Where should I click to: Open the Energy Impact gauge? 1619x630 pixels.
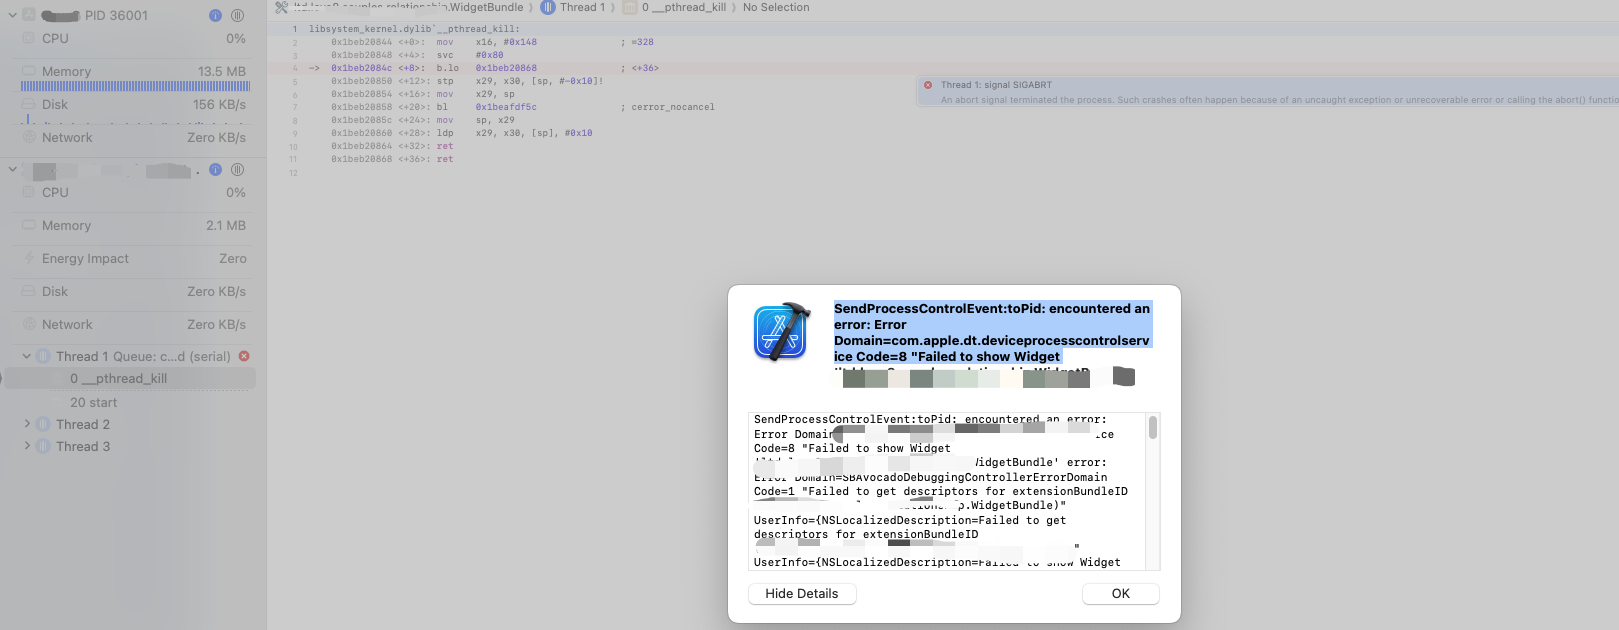134,259
